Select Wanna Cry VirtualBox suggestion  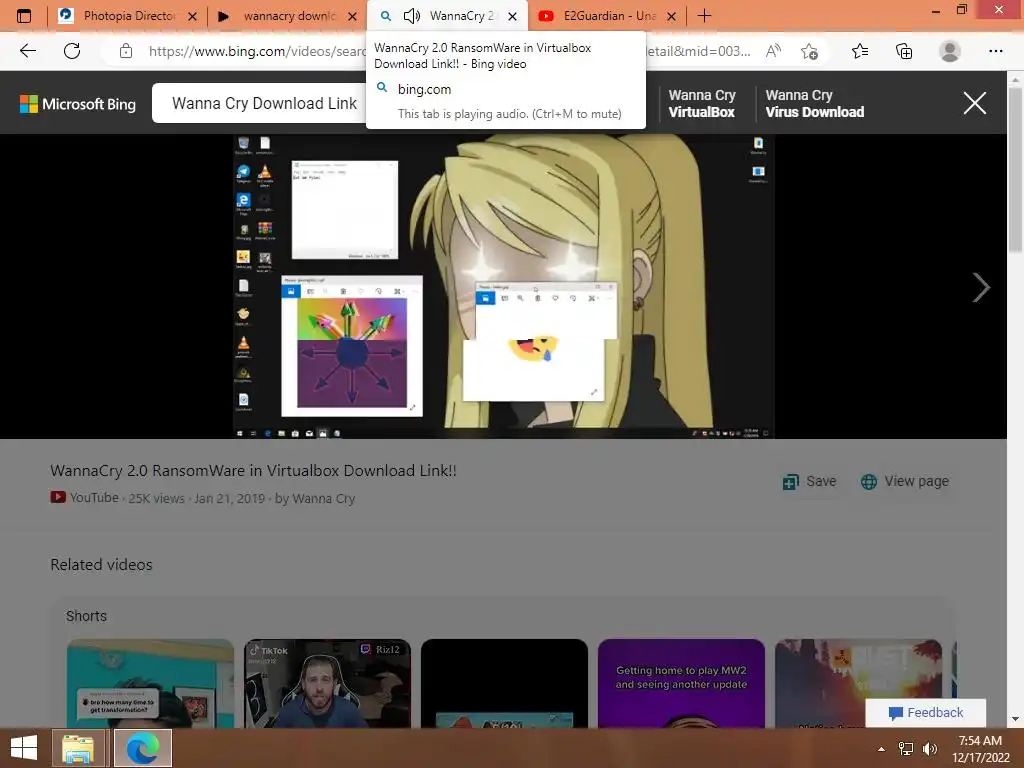(x=701, y=103)
